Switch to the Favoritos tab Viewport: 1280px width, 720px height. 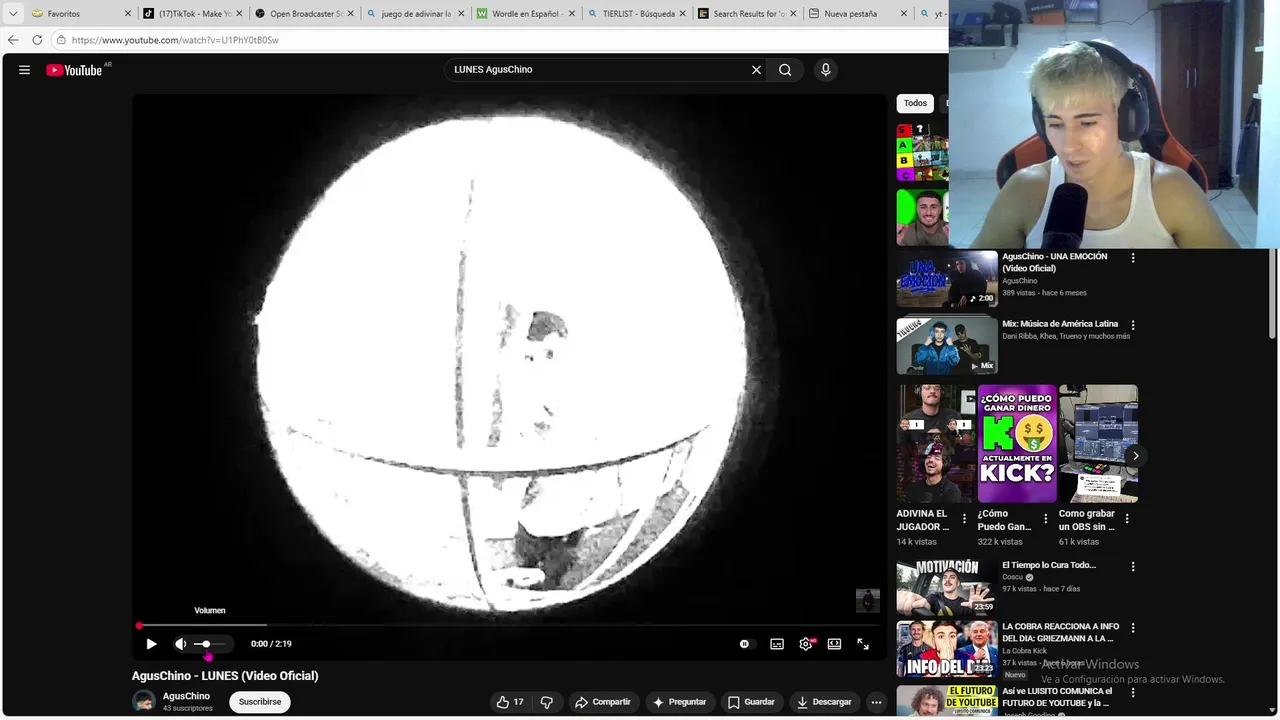click(82, 14)
